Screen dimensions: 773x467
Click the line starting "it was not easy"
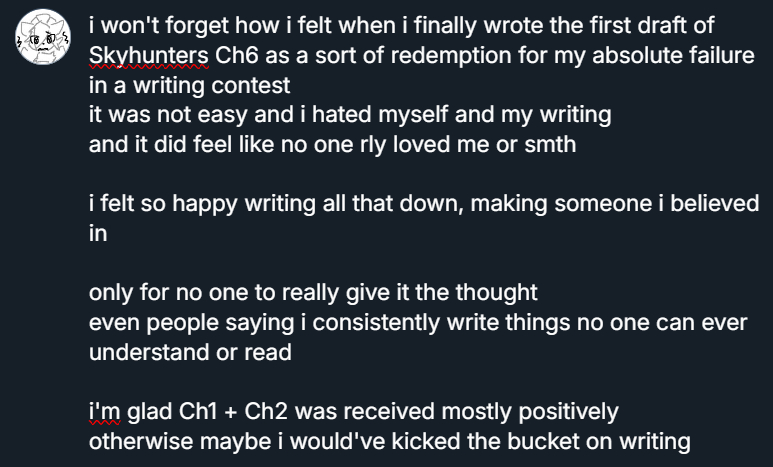tap(349, 115)
